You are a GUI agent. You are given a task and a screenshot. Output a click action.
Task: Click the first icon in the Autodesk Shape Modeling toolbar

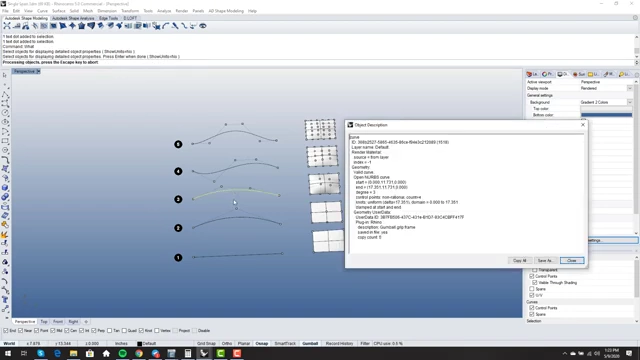[7, 26]
